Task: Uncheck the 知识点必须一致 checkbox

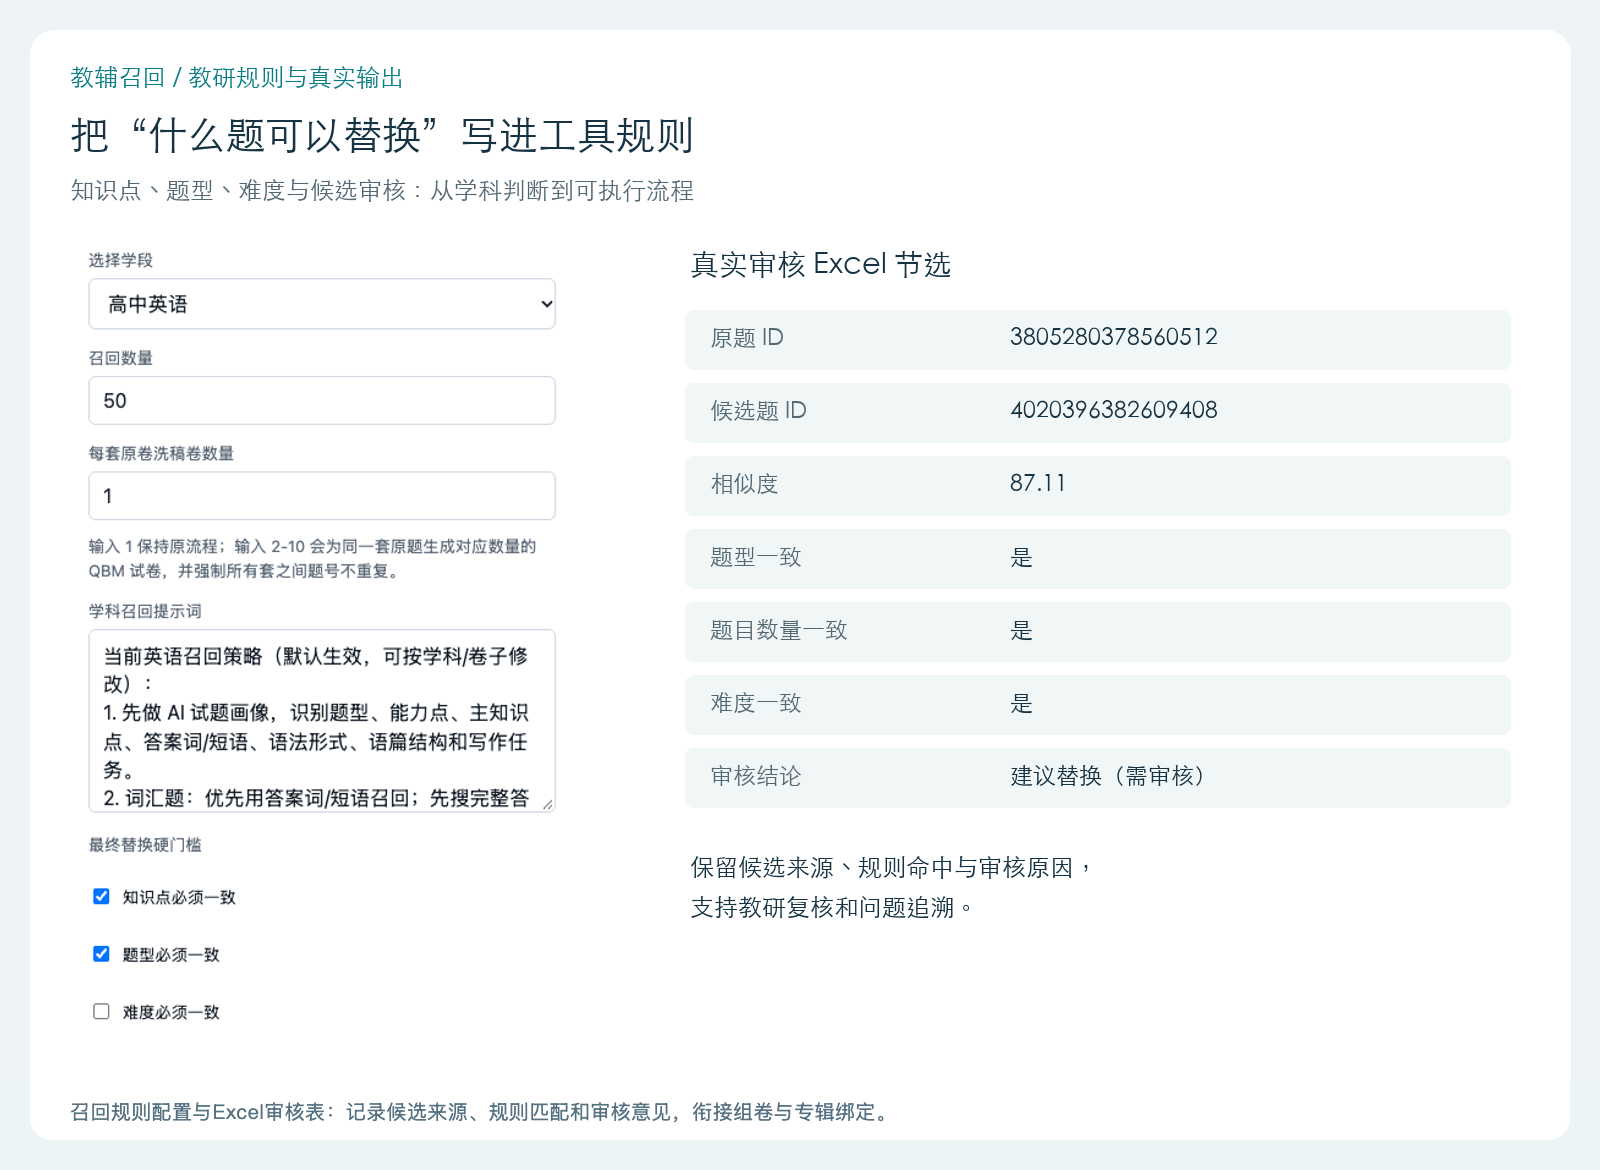Action: coord(101,896)
